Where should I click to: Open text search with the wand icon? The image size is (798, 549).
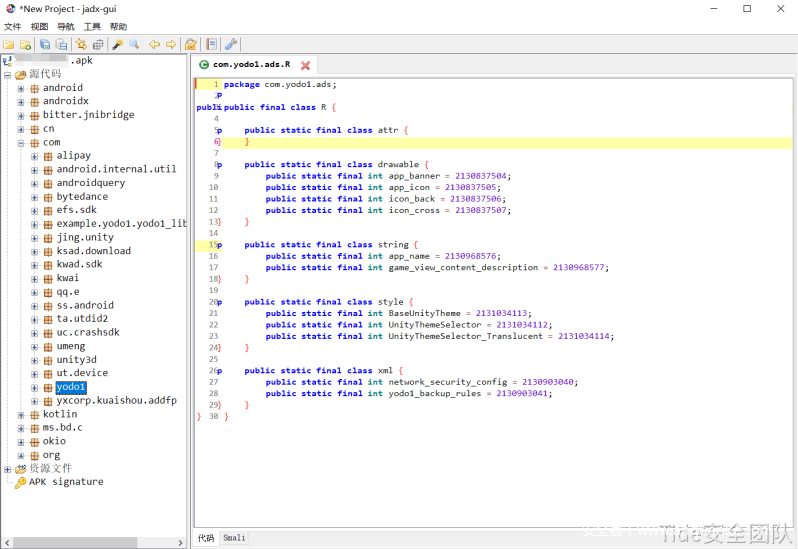pos(117,44)
